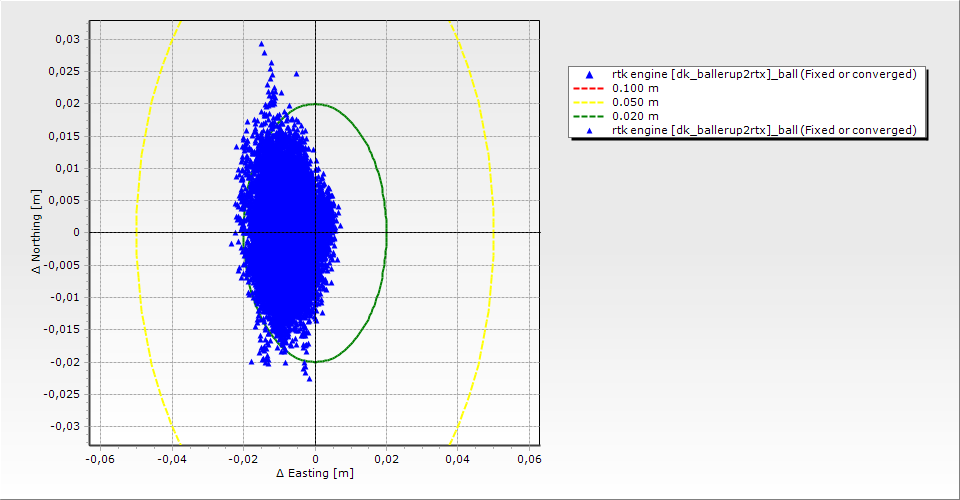Click the -0,03 northing axis label

pyautogui.click(x=65, y=427)
